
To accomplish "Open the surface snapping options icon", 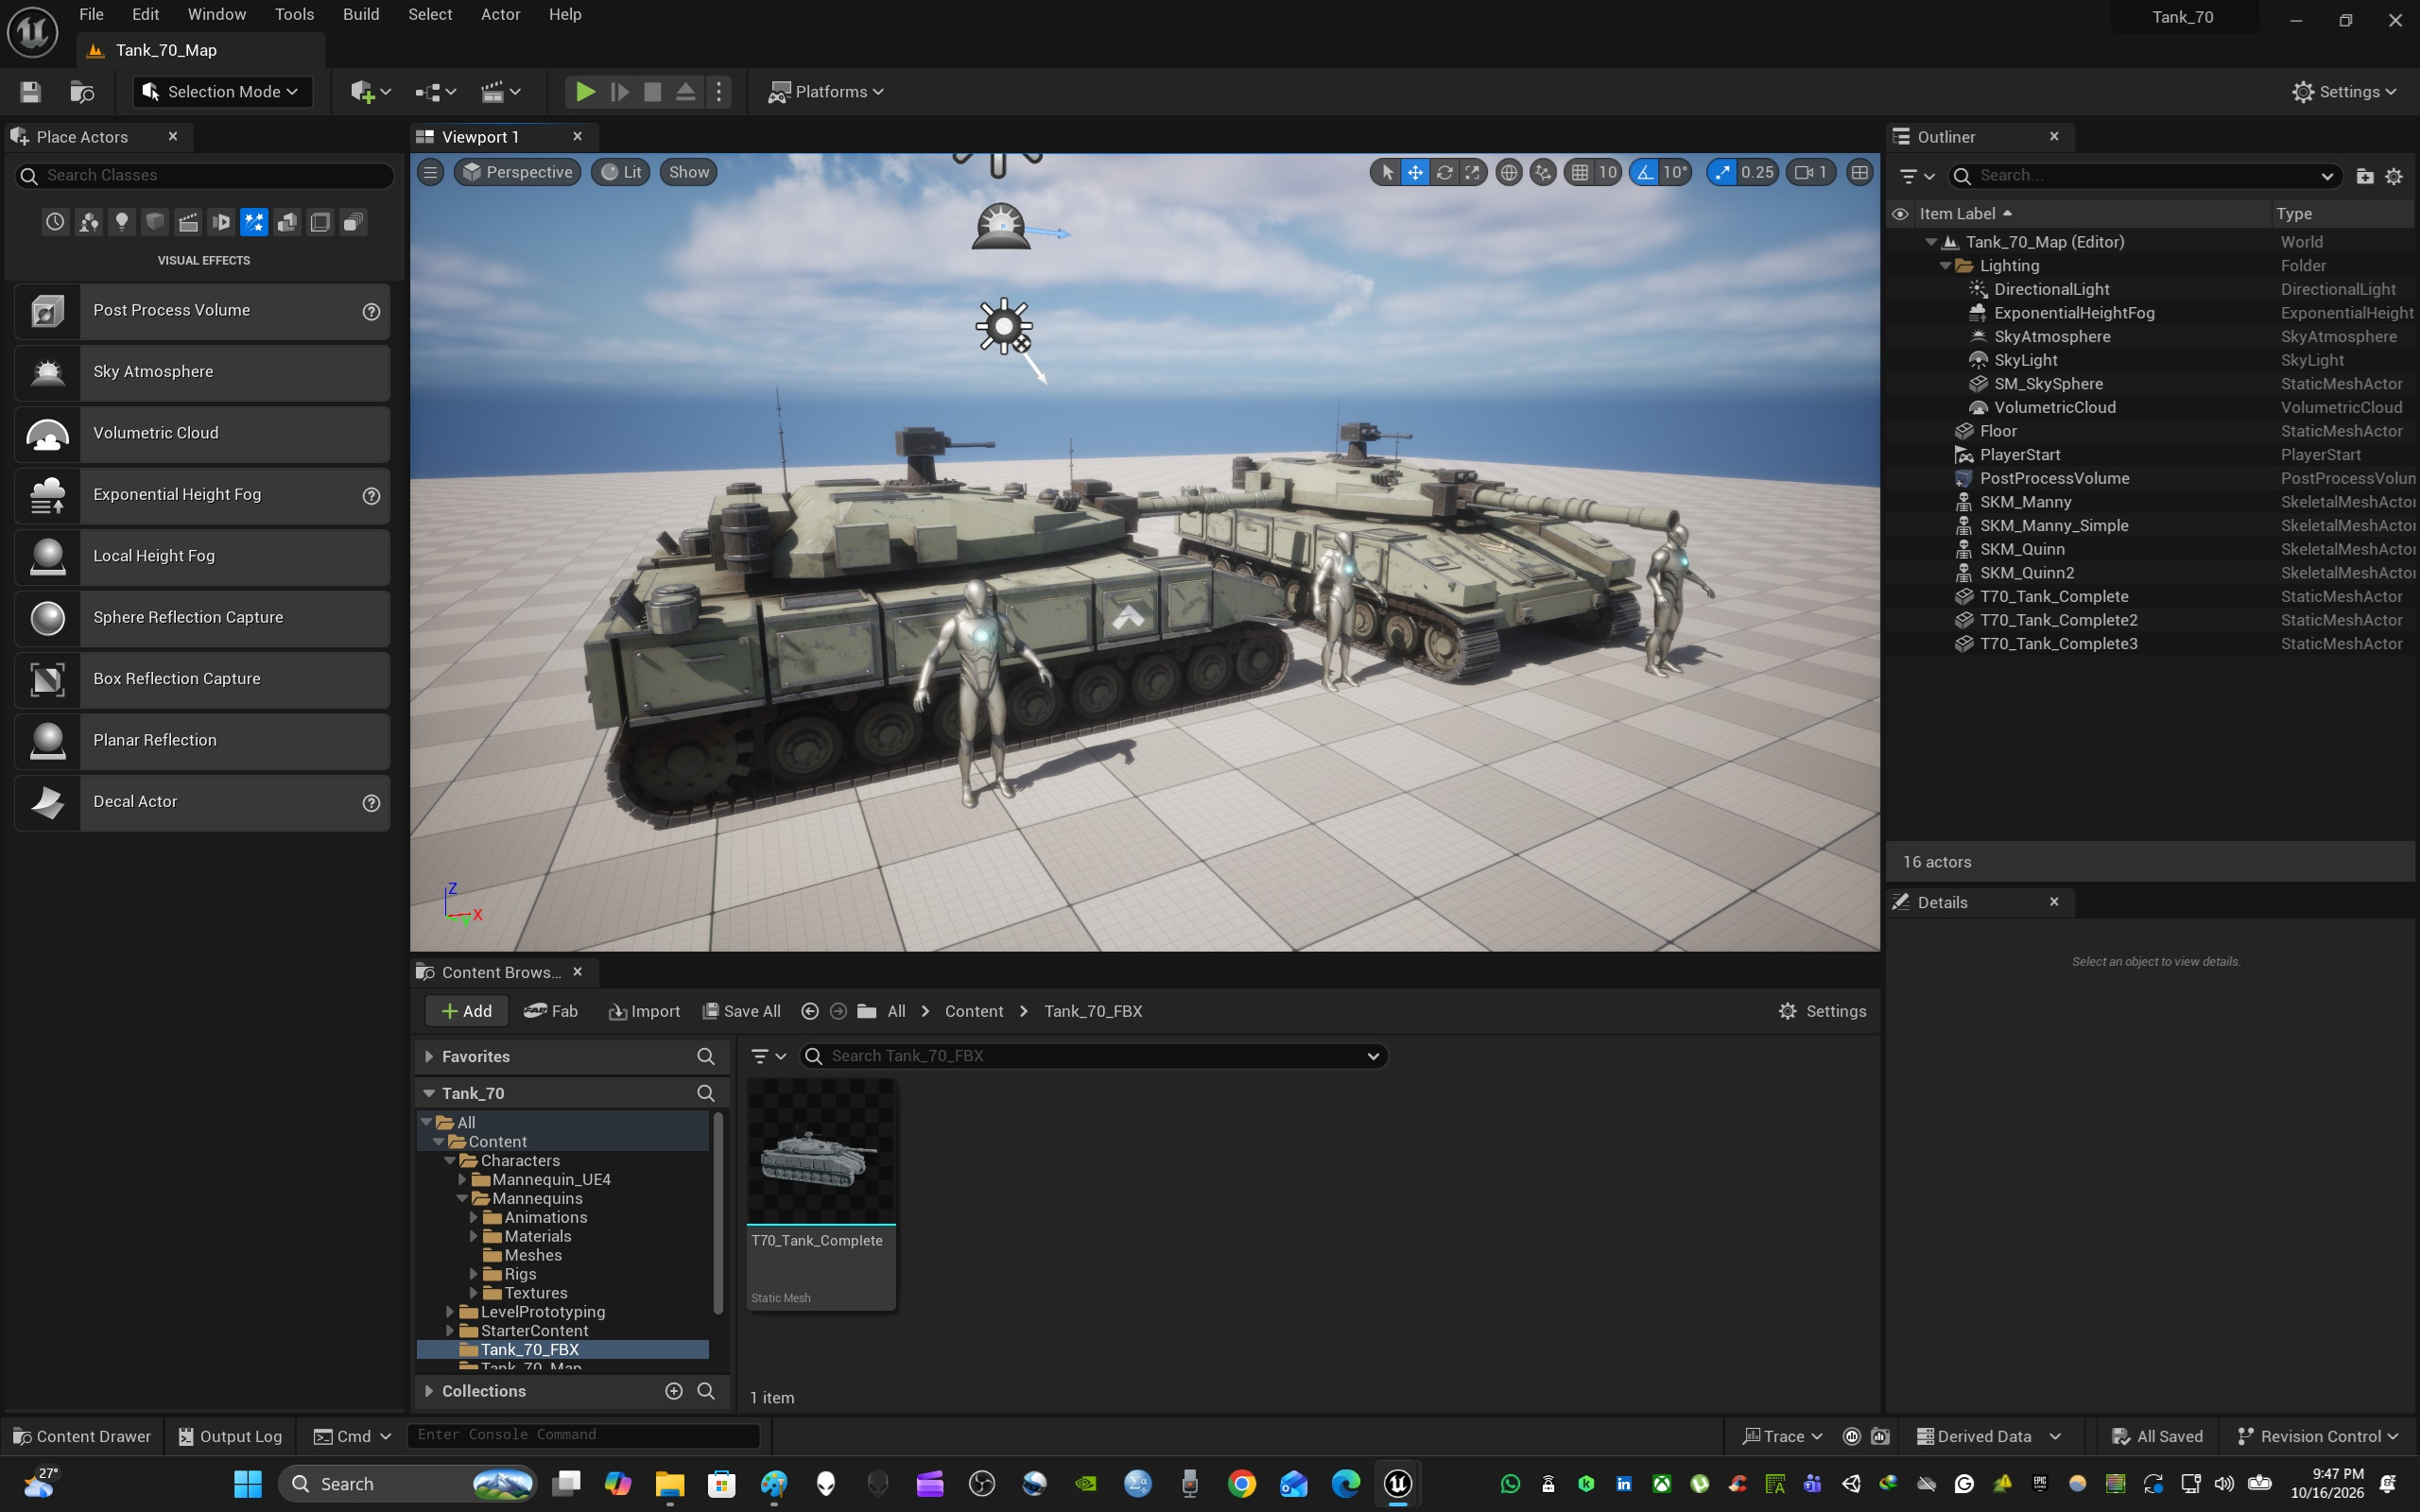I will (1543, 172).
